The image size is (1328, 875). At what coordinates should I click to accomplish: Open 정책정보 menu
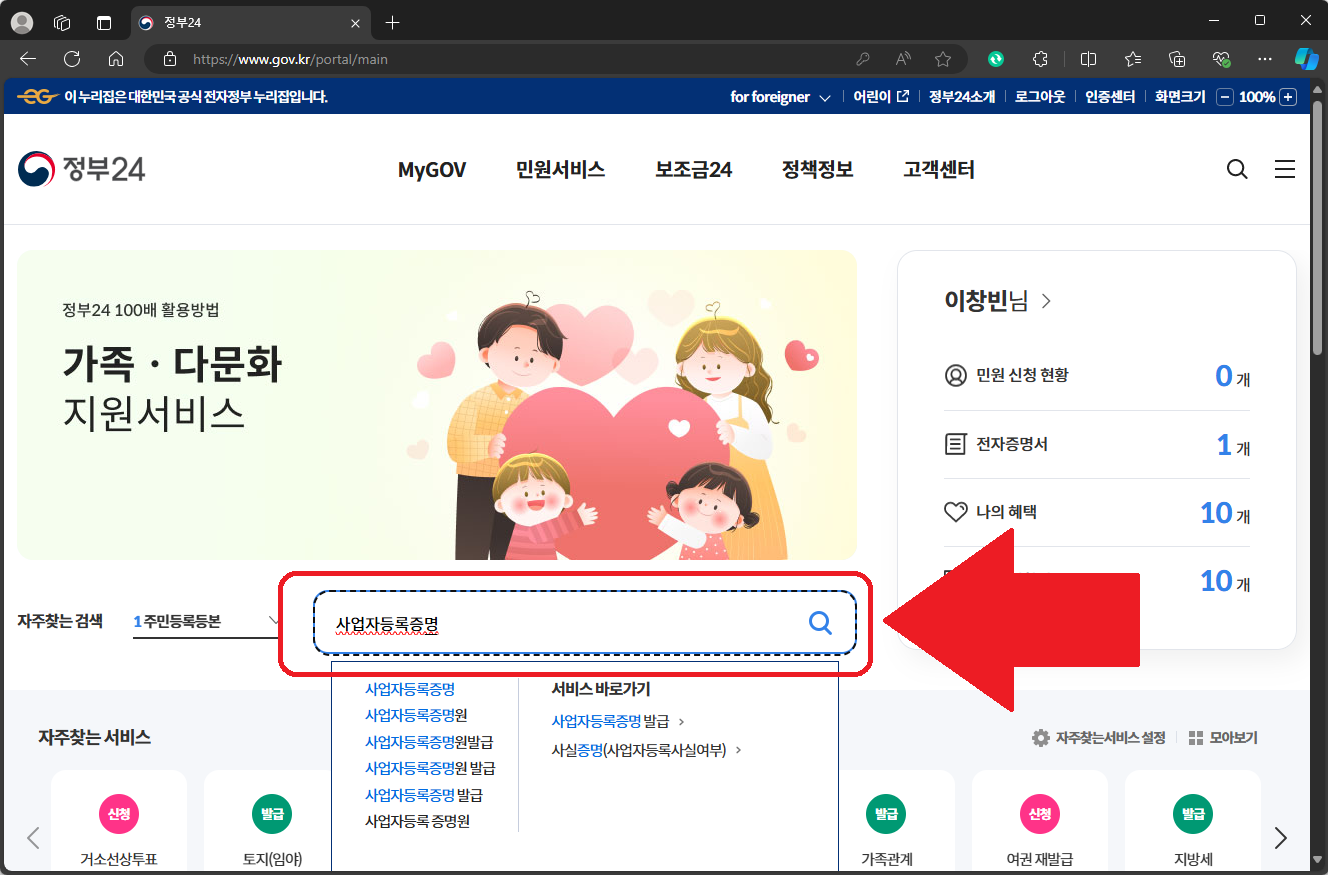tap(818, 170)
